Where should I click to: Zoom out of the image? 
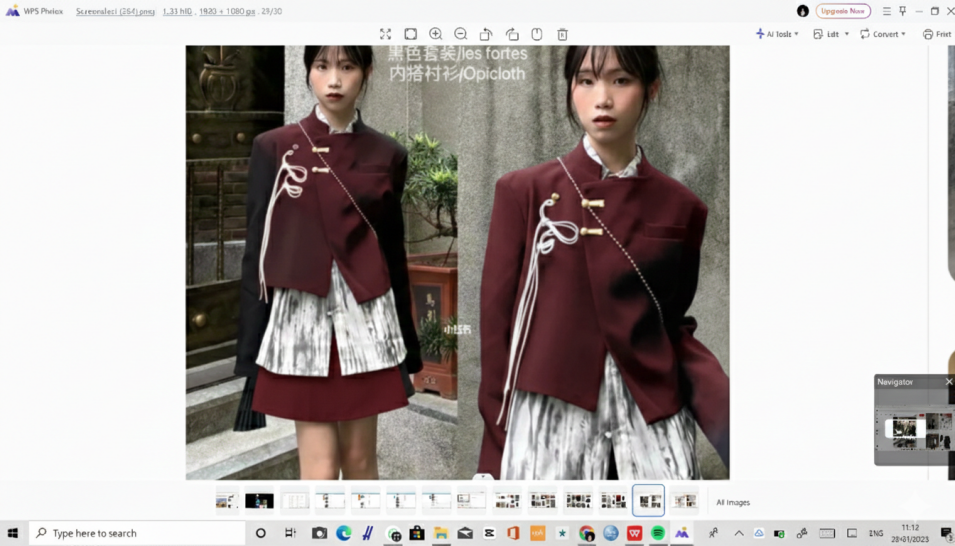461,34
